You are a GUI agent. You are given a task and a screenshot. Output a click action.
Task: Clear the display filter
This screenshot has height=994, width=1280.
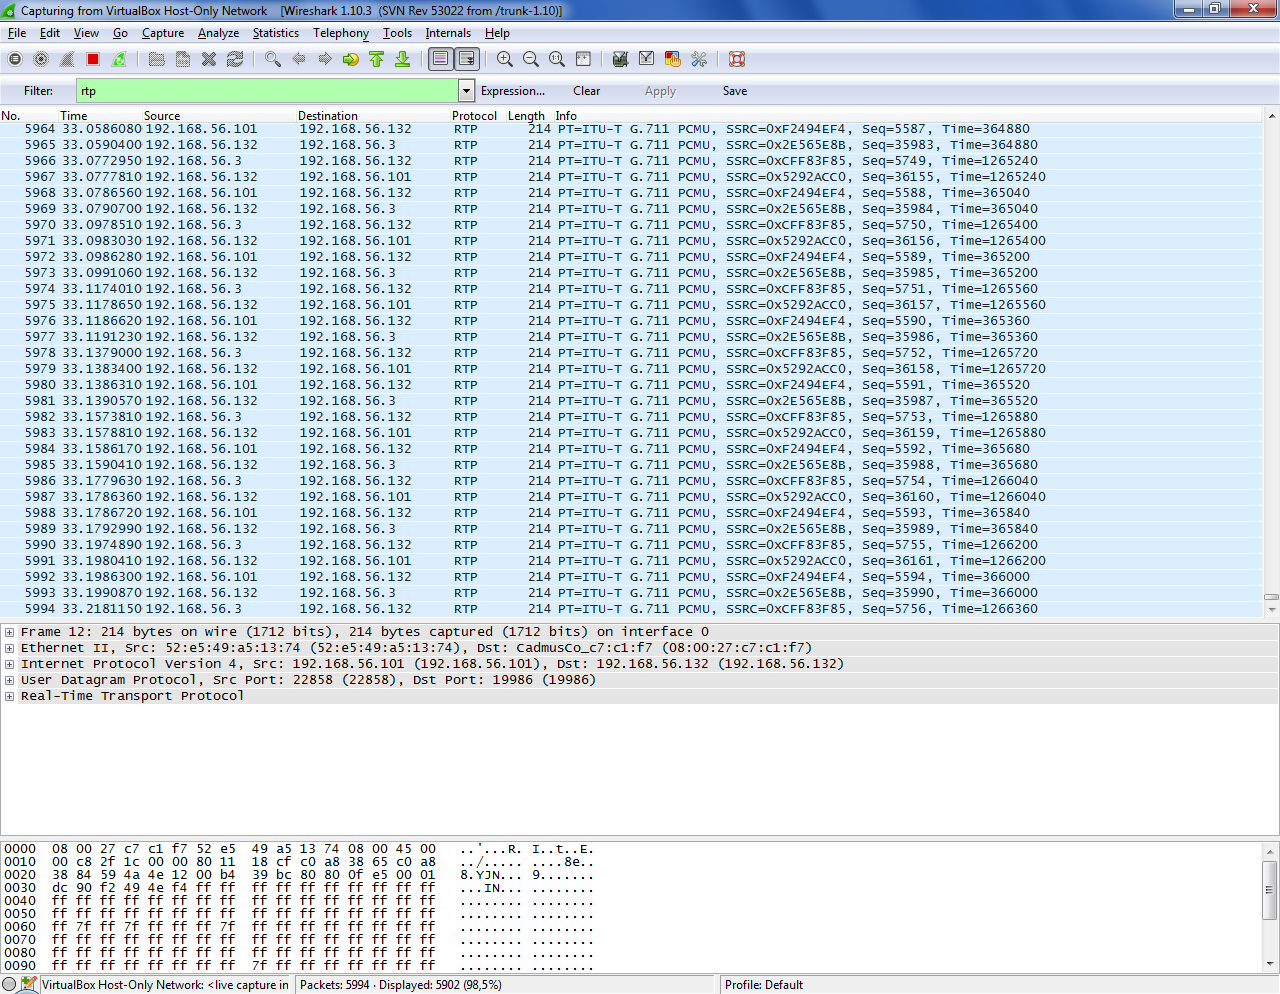pyautogui.click(x=586, y=91)
